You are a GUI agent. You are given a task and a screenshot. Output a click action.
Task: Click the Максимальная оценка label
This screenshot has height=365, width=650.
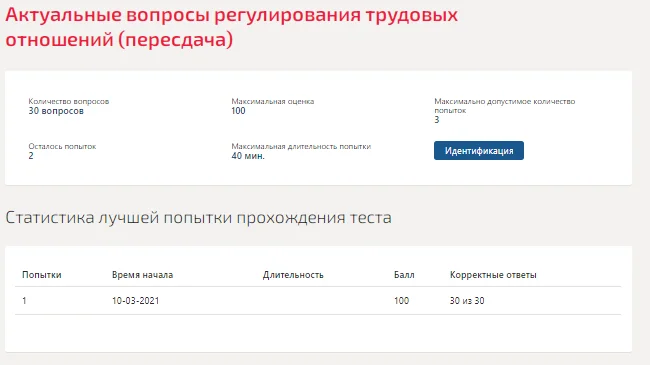(x=273, y=101)
